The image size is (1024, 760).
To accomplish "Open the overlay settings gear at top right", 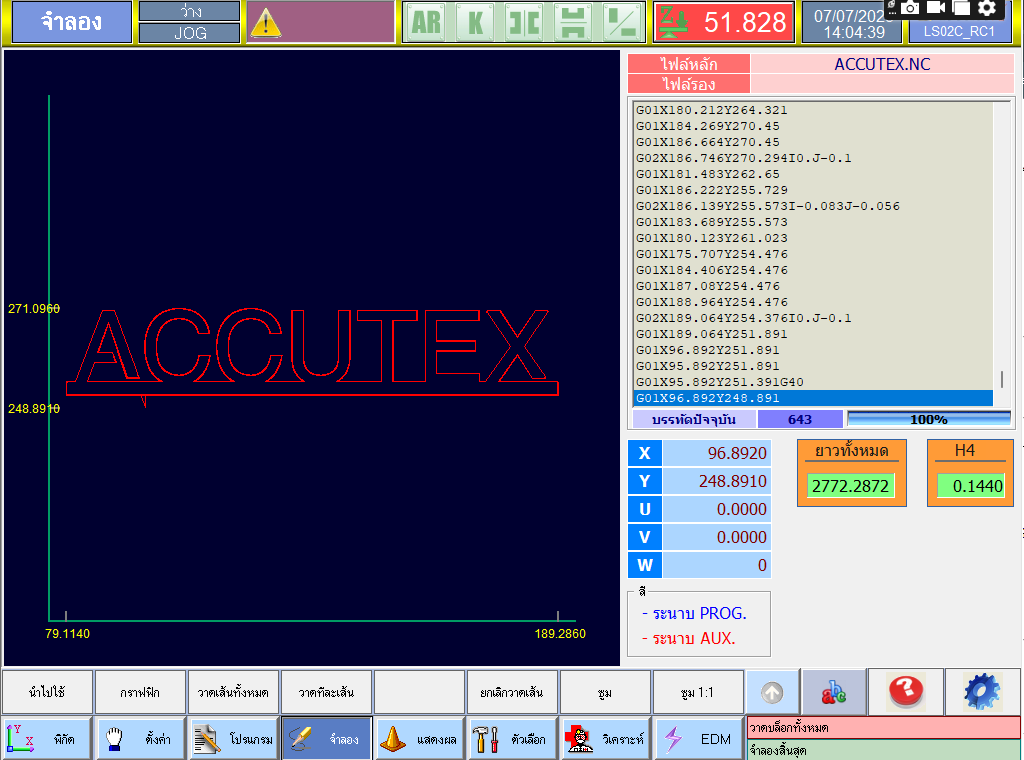I will (987, 8).
